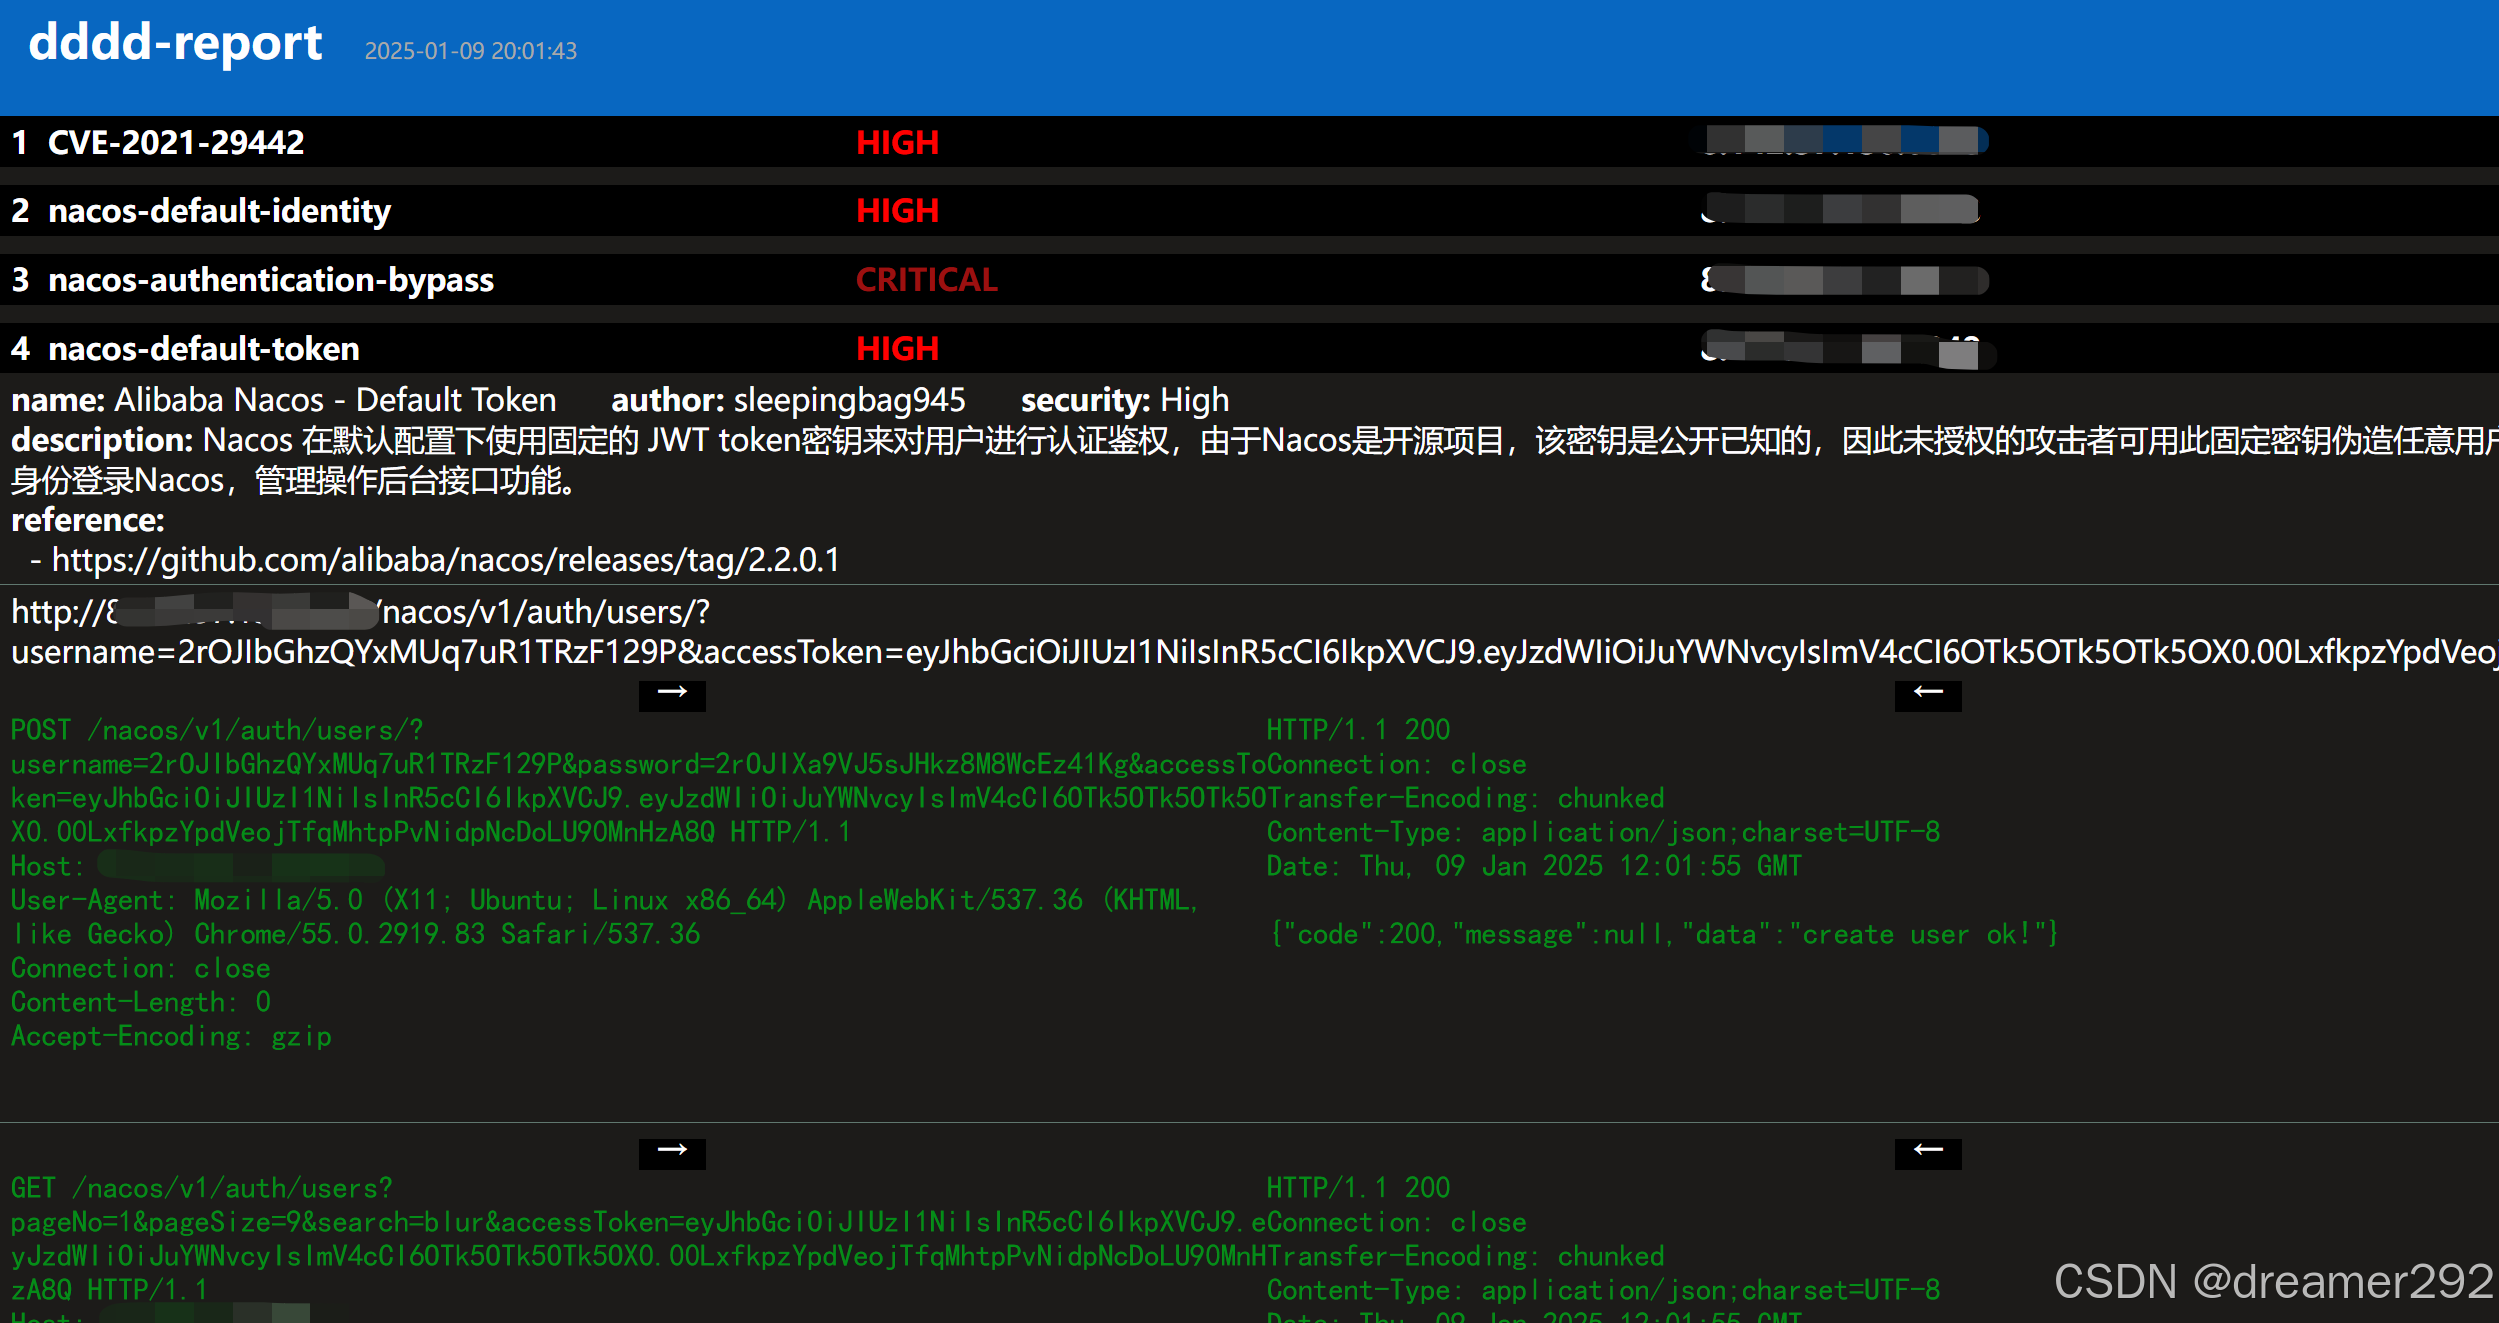Click the dddd-report page title
Image resolution: width=2499 pixels, height=1323 pixels.
[x=175, y=43]
